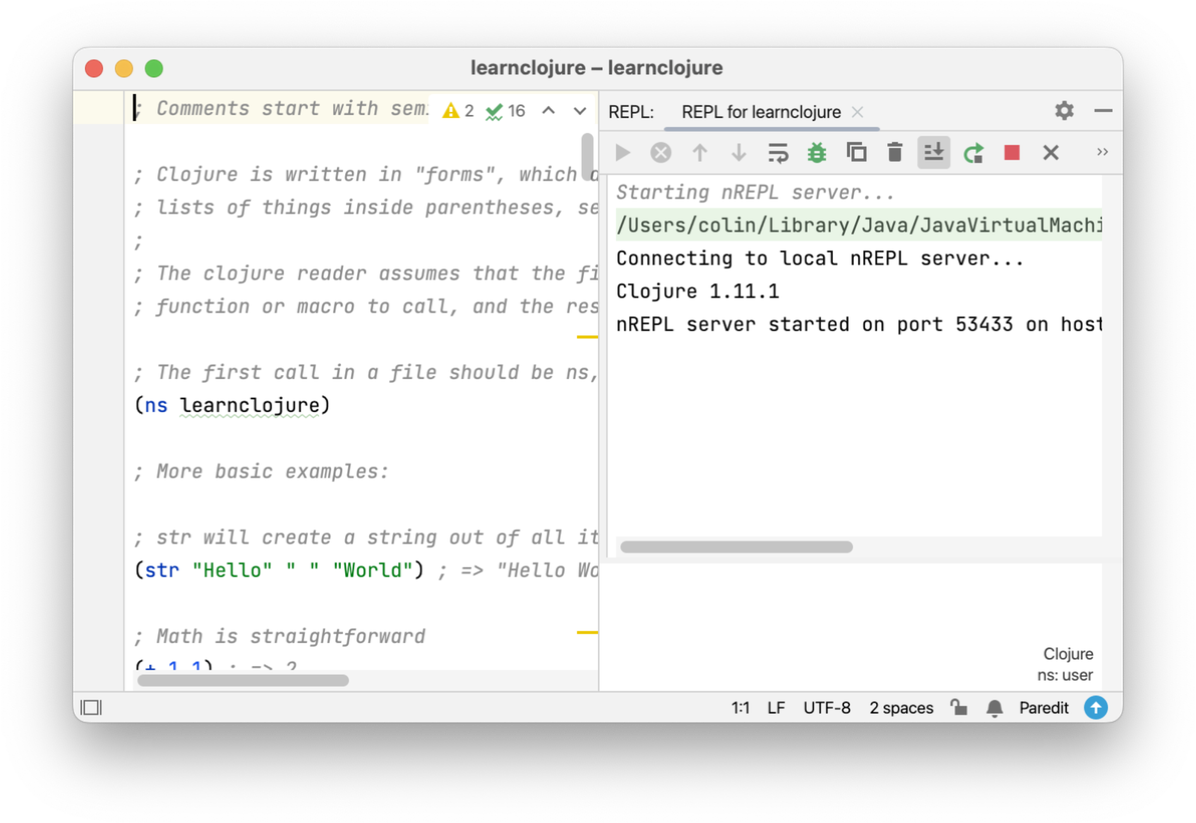Click the blue update arrow icon
This screenshot has height=823, width=1196.
1096,708
